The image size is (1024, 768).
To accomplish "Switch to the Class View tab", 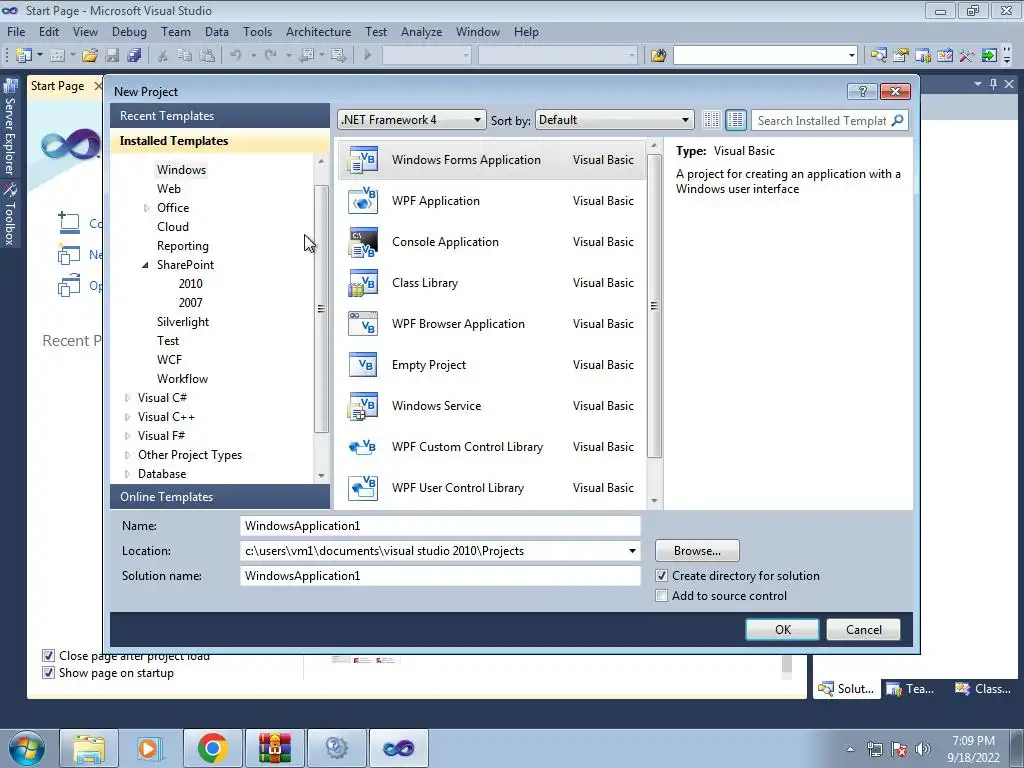I will pos(983,689).
